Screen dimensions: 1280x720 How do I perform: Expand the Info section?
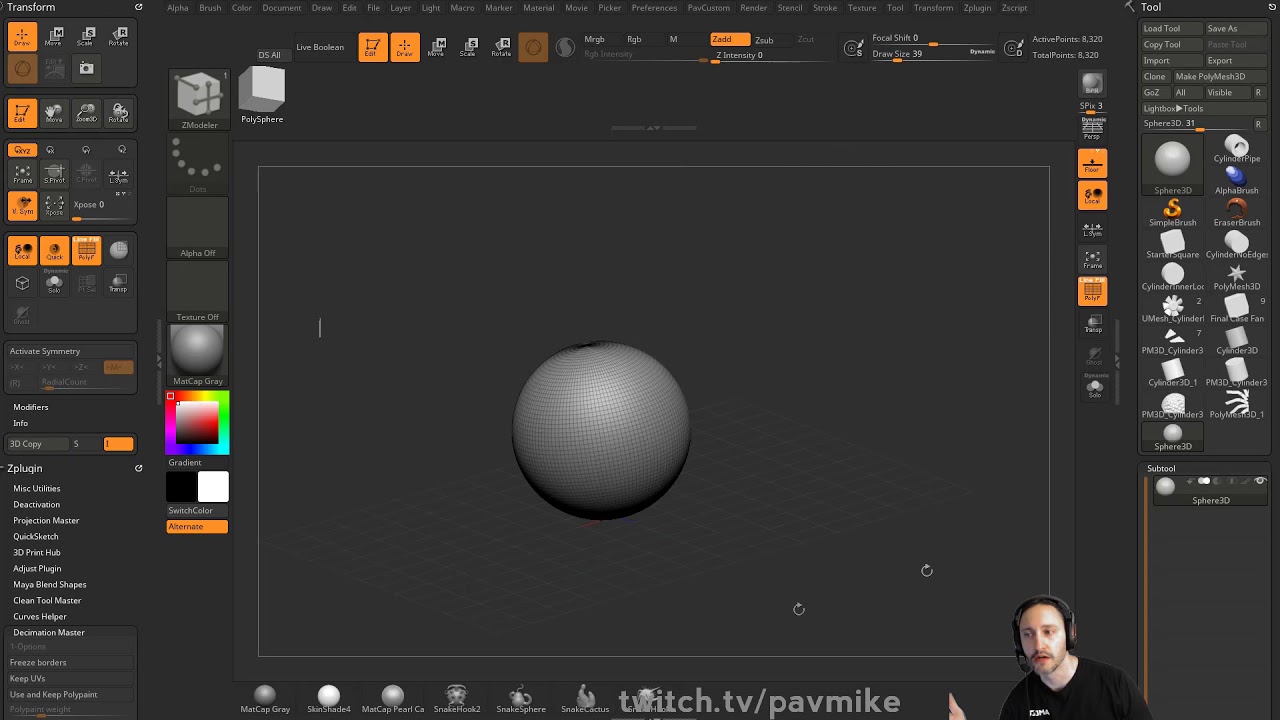20,423
